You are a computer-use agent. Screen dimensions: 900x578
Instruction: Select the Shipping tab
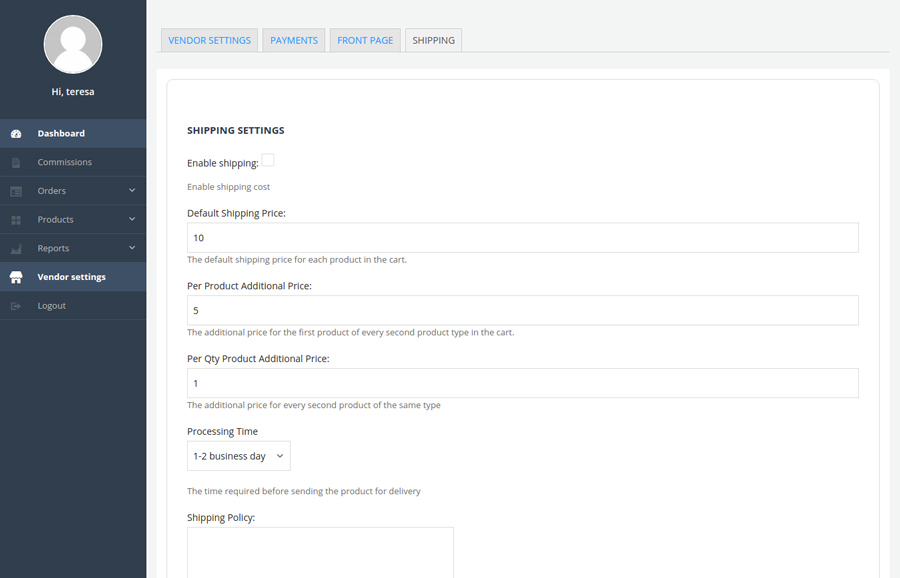click(433, 40)
